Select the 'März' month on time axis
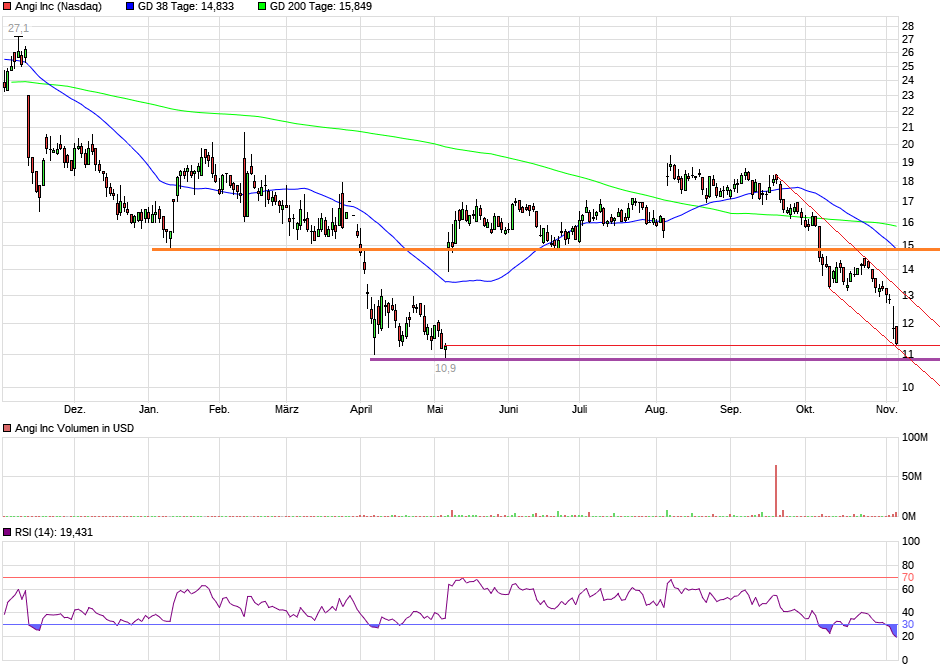 [x=286, y=409]
